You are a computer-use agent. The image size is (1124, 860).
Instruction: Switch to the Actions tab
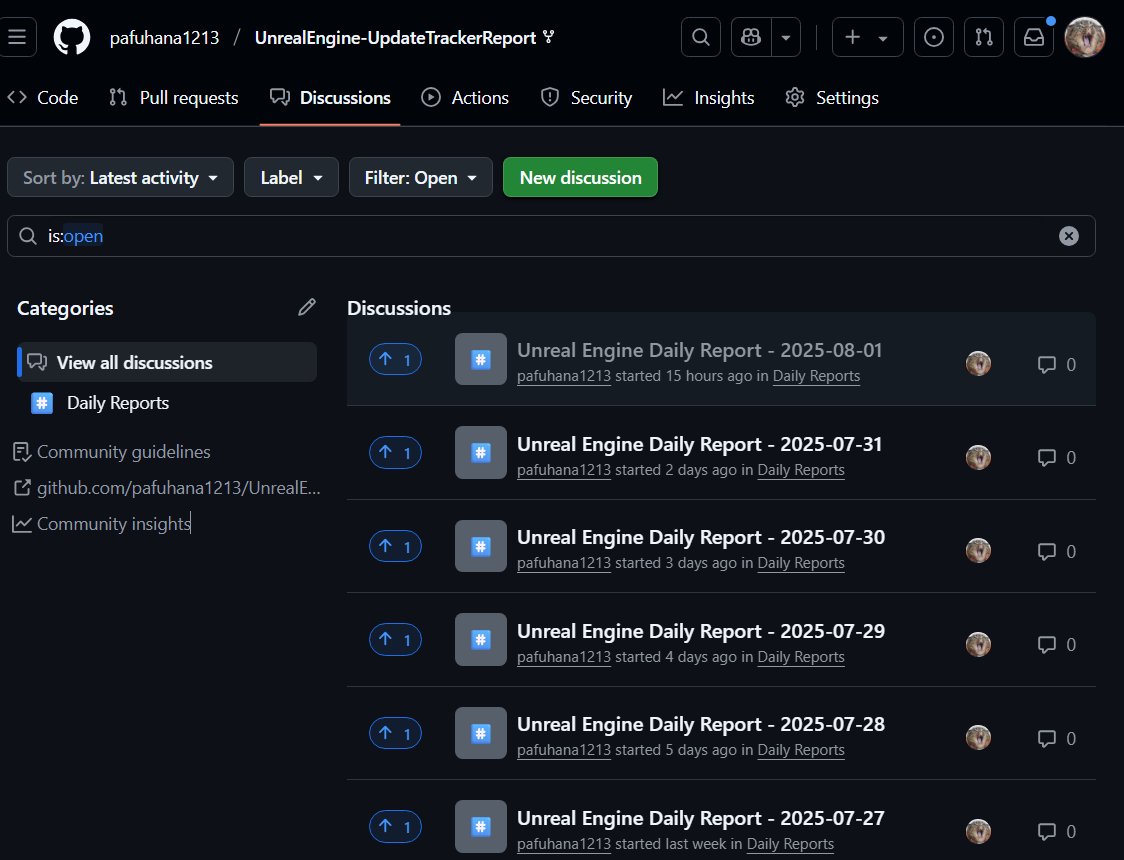click(465, 97)
